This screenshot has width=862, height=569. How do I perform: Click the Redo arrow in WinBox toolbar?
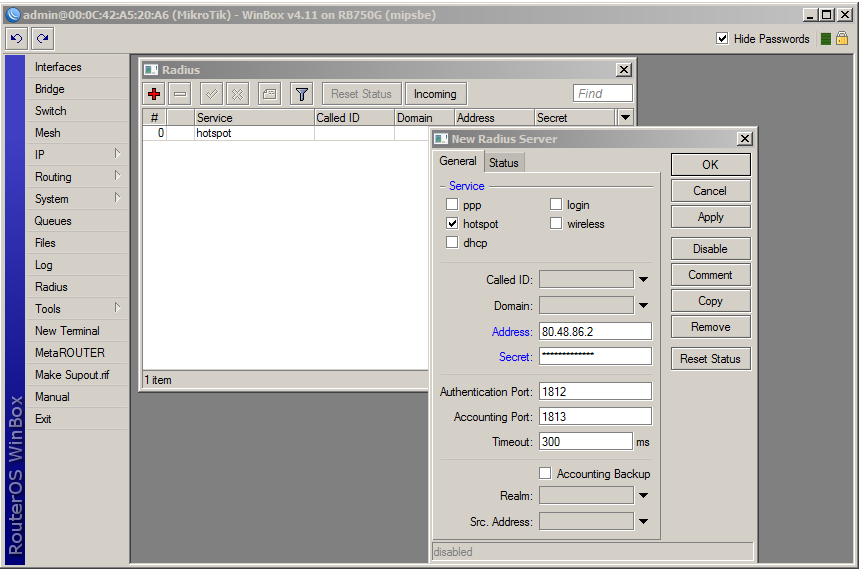(x=42, y=39)
